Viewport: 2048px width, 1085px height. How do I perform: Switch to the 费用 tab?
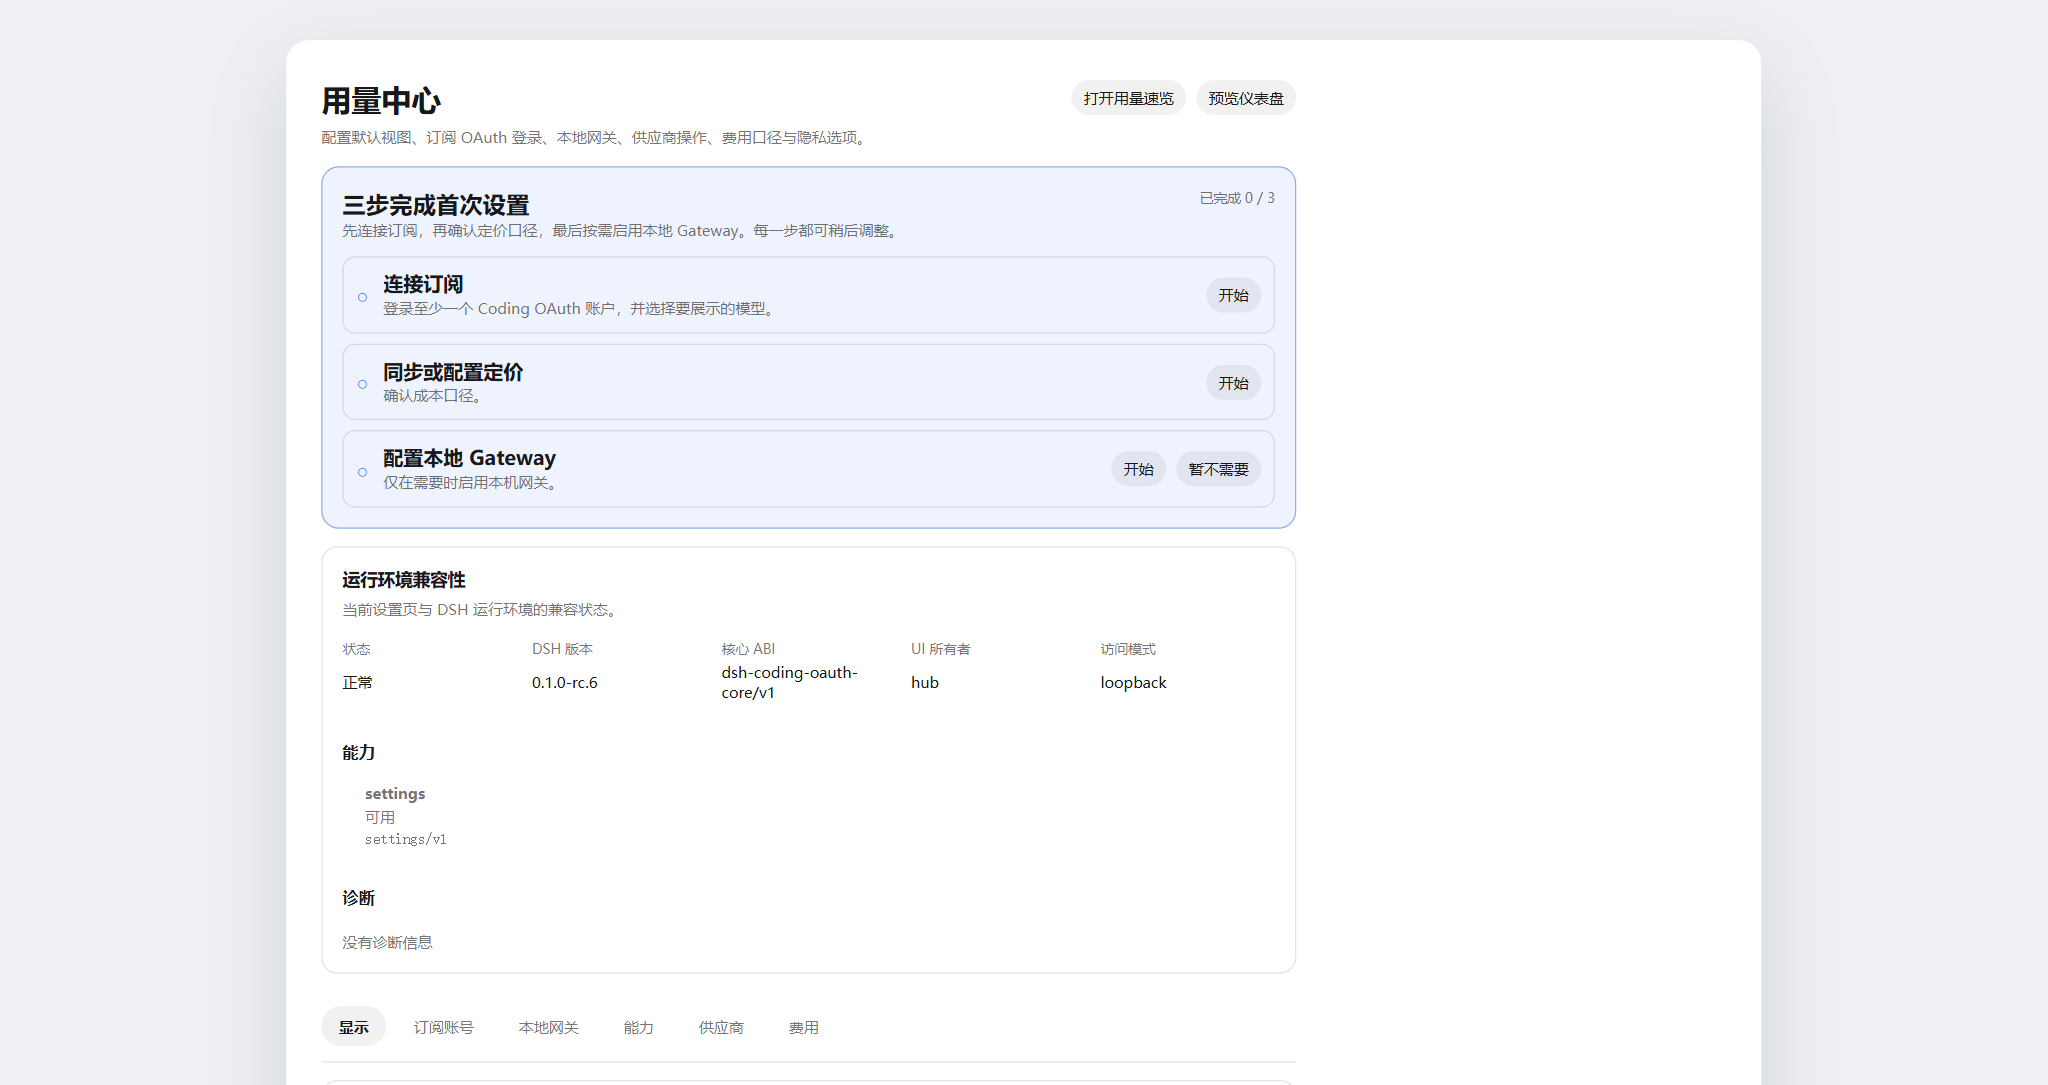803,1027
